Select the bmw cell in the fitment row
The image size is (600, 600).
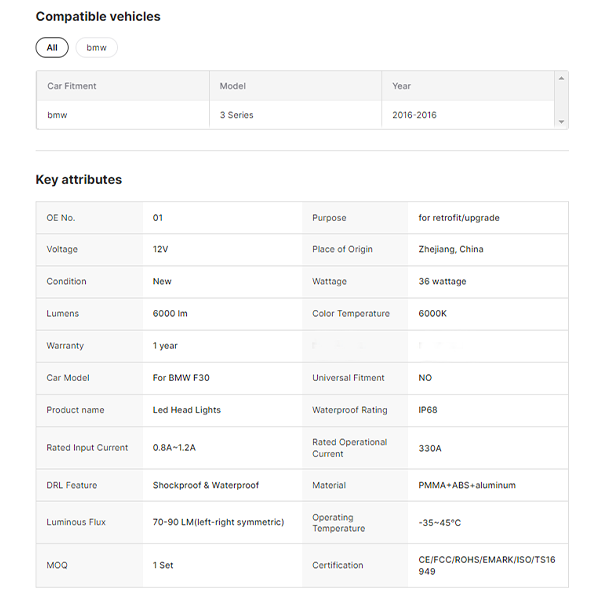coord(58,115)
